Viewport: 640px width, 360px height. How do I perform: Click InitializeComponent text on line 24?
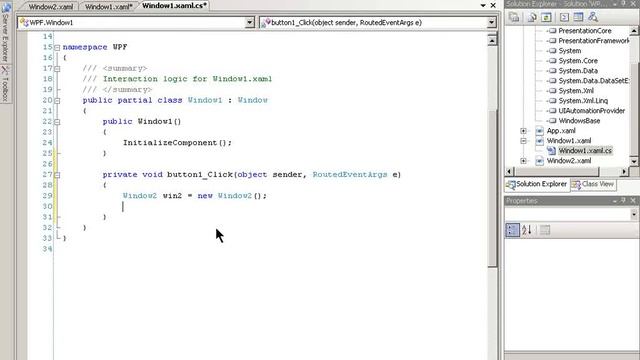pos(170,143)
